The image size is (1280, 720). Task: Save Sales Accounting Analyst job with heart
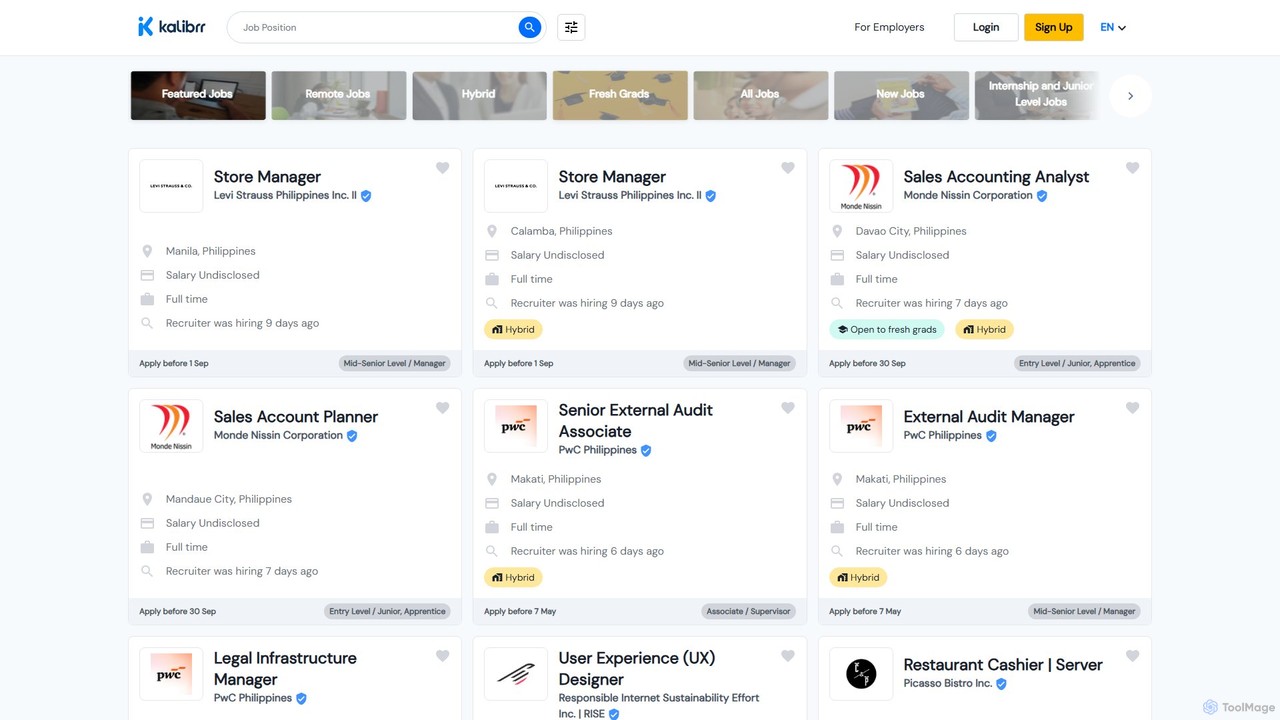click(x=1133, y=168)
